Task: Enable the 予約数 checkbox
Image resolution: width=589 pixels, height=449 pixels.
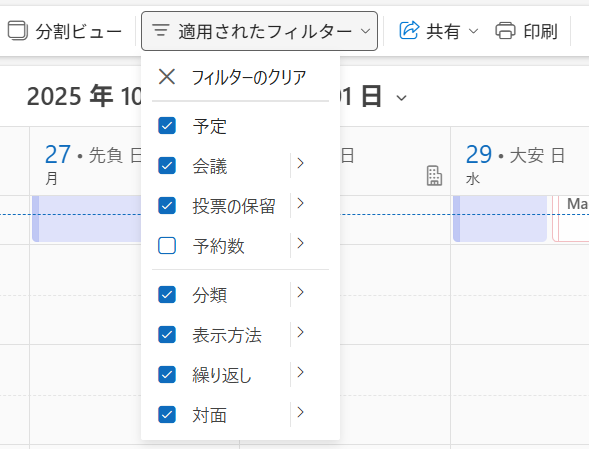Action: coord(167,246)
